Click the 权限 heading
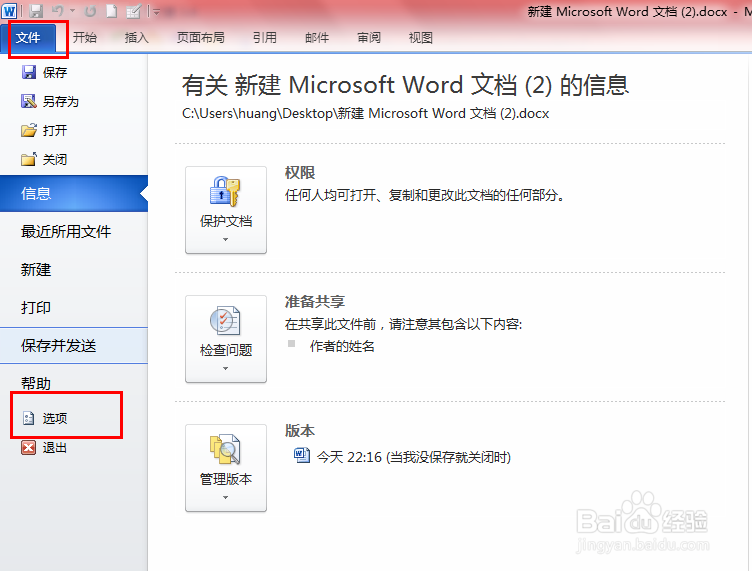The height and width of the screenshot is (571, 752). pos(300,173)
